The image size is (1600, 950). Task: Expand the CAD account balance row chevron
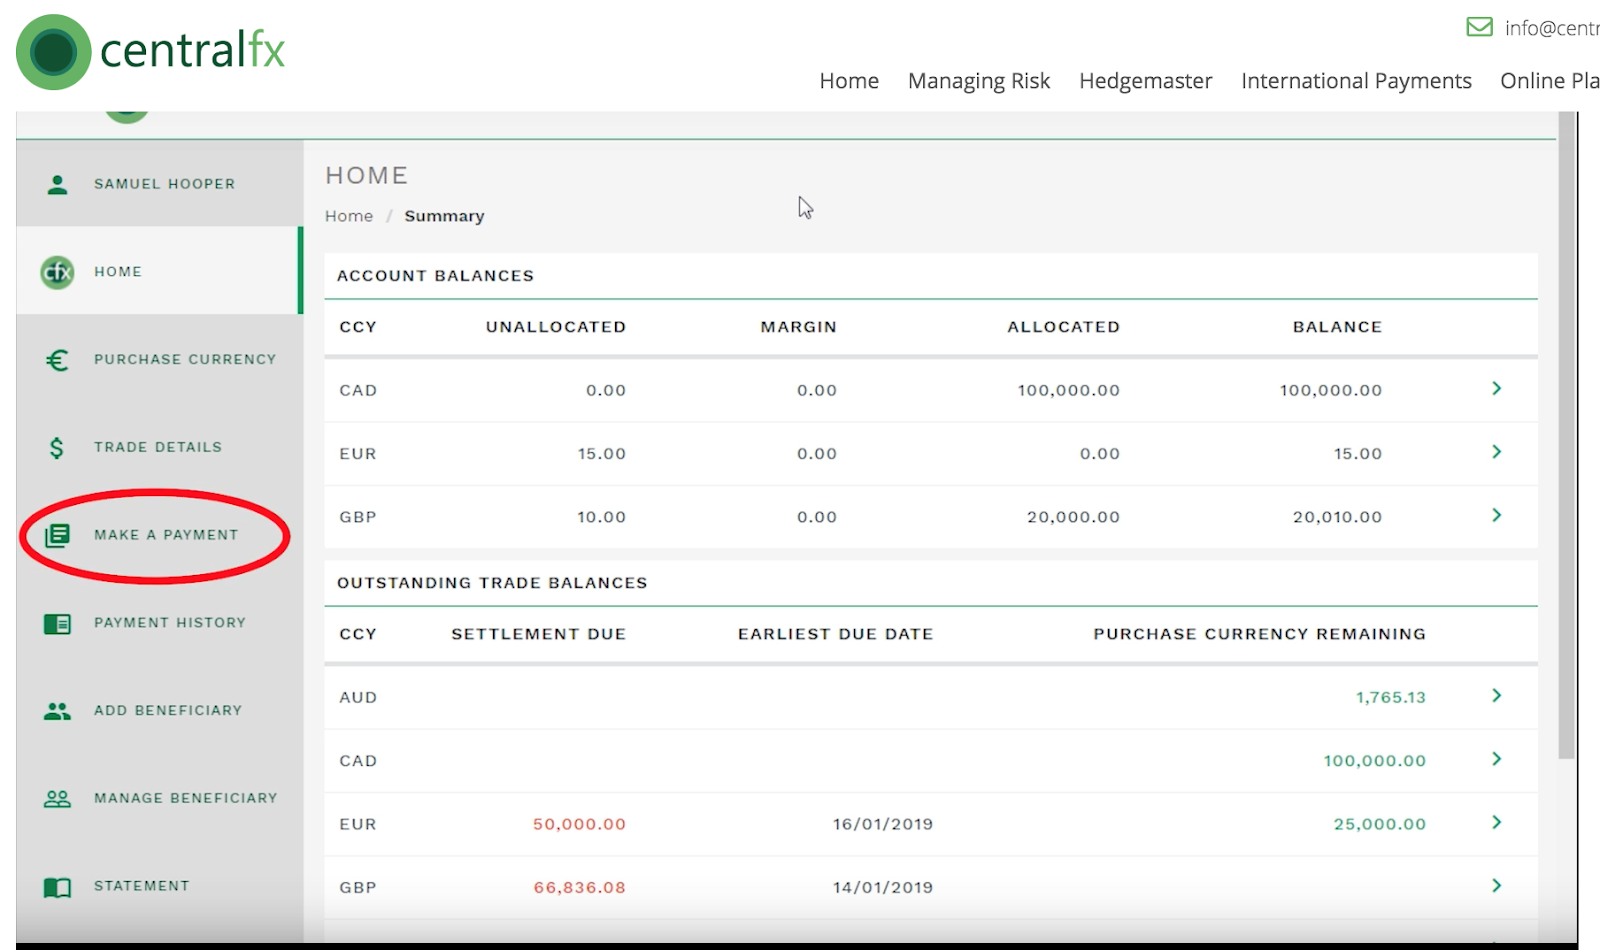1496,389
